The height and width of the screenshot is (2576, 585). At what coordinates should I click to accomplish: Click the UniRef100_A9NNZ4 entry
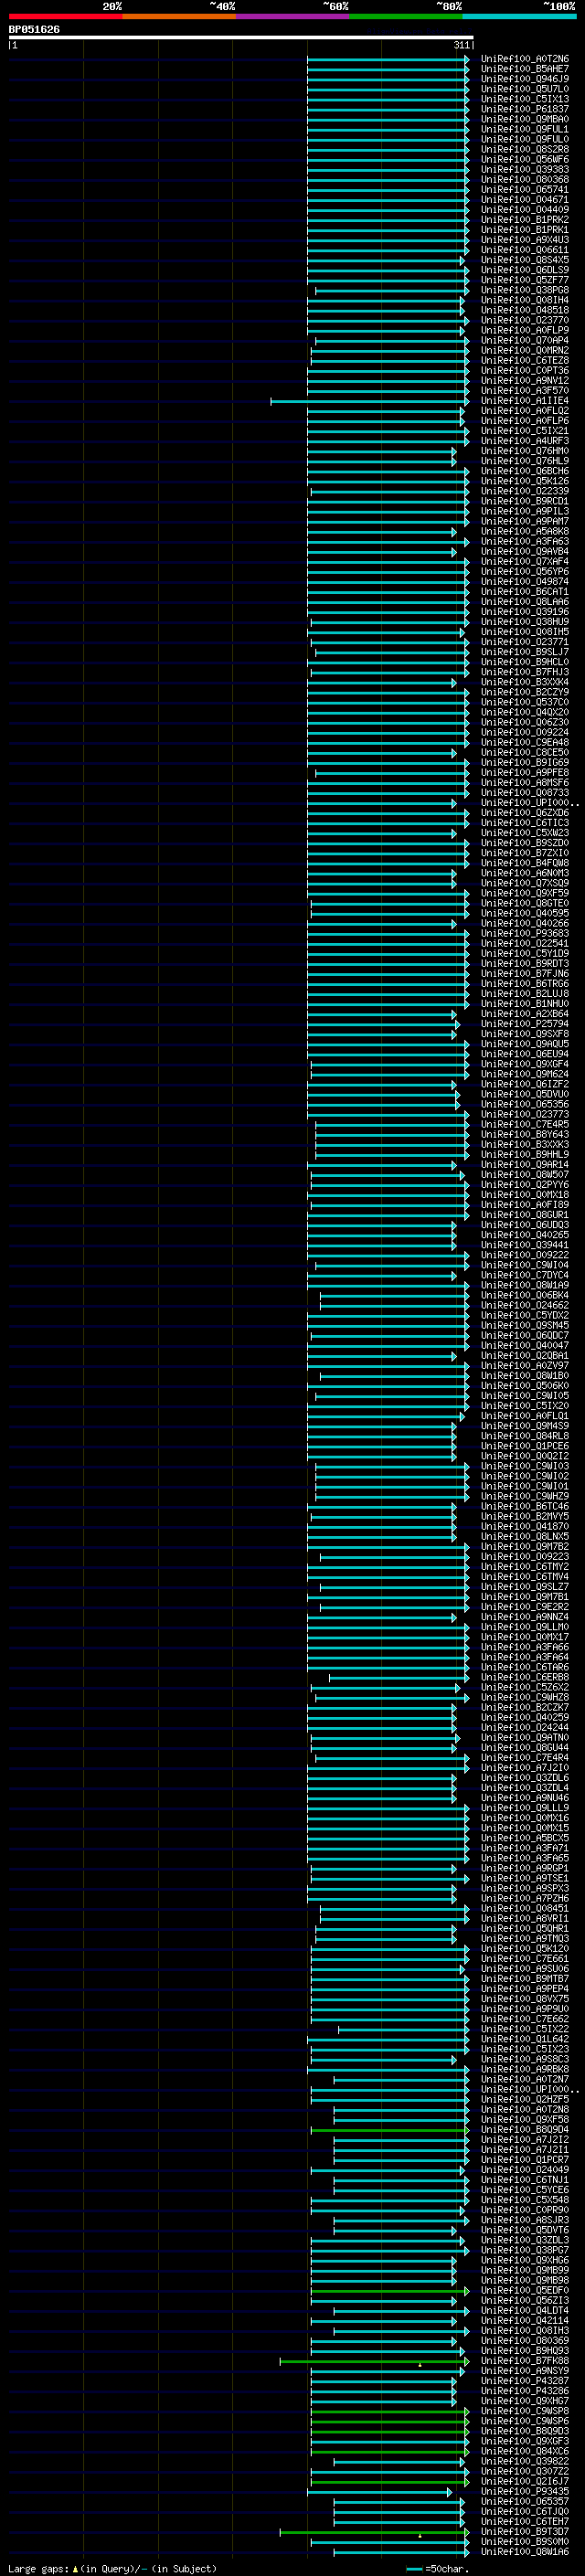click(x=524, y=1617)
